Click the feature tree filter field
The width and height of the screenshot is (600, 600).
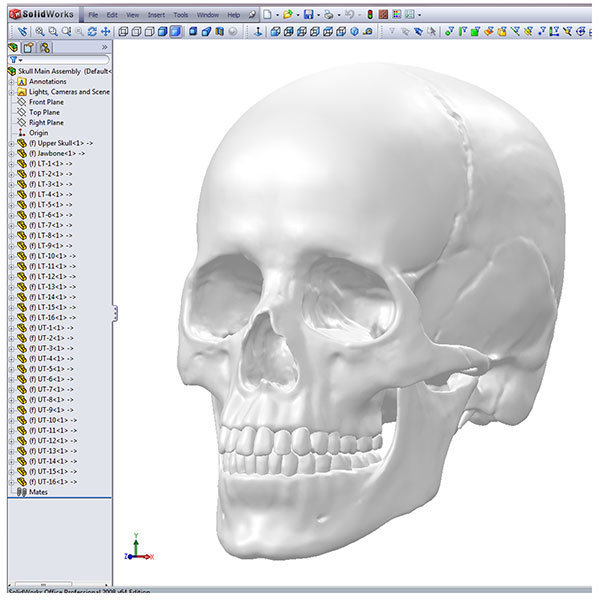pyautogui.click(x=62, y=60)
